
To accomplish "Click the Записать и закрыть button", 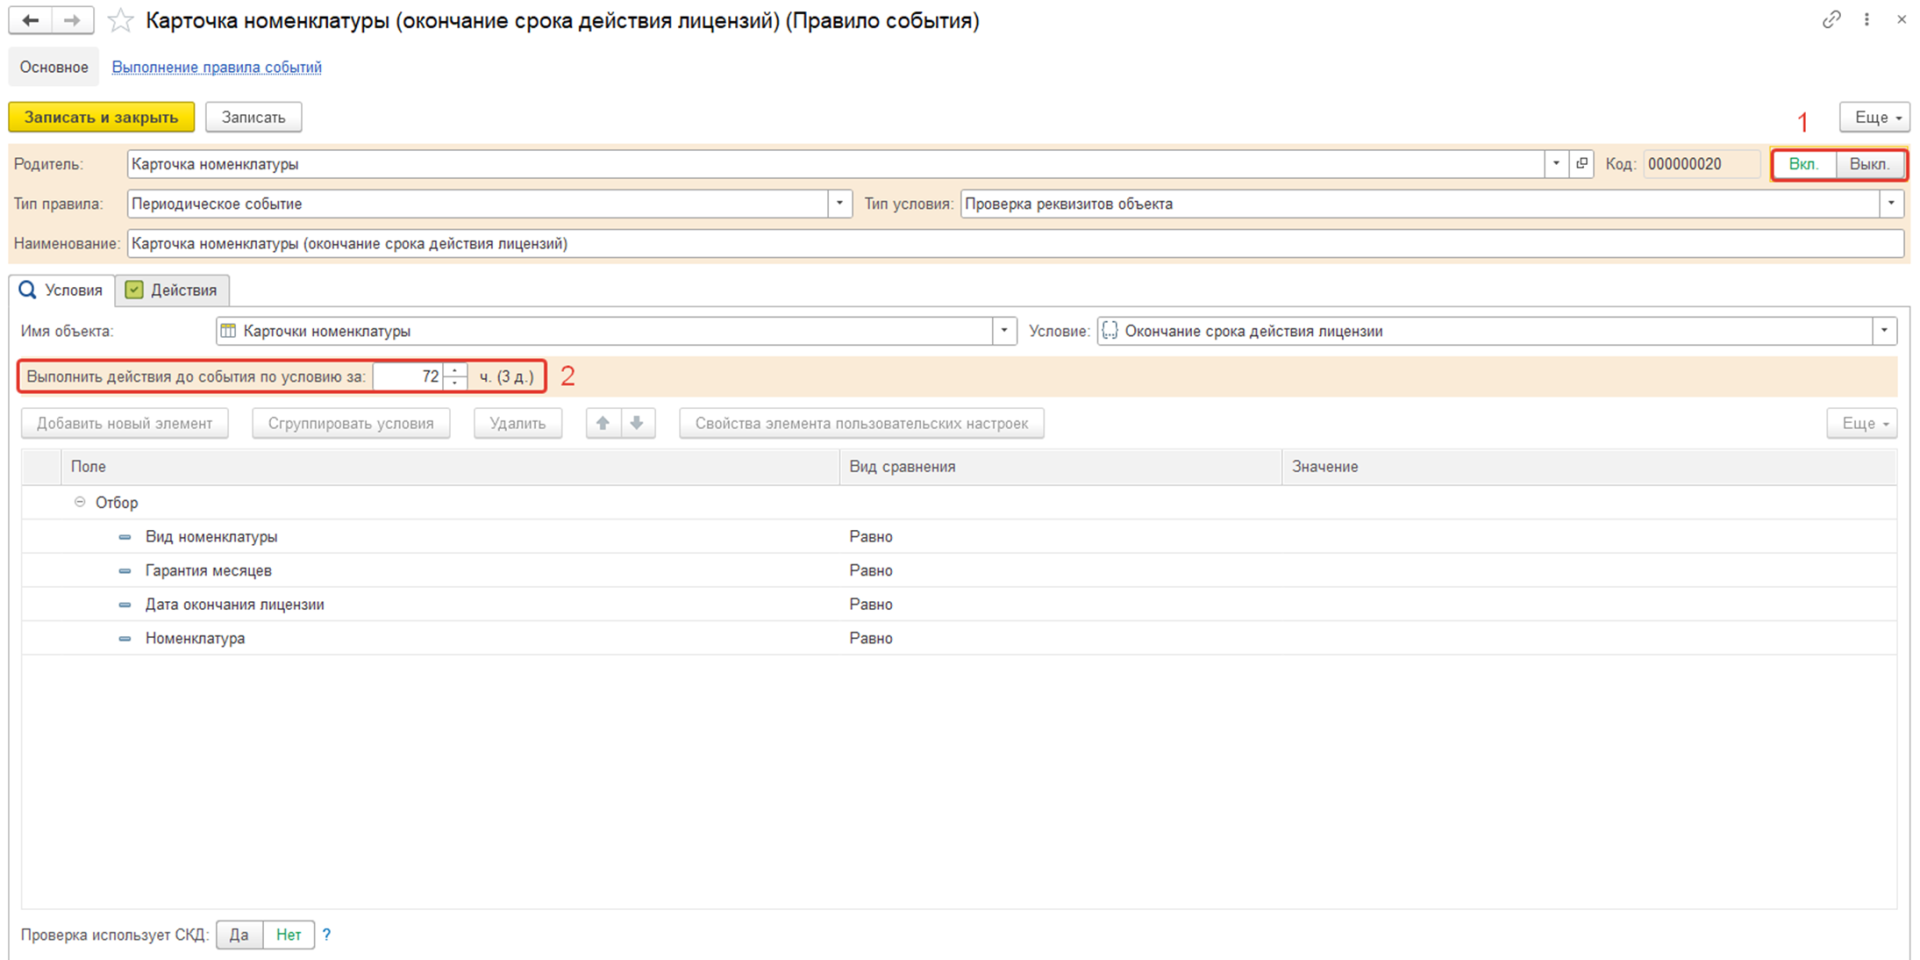I will click(101, 117).
